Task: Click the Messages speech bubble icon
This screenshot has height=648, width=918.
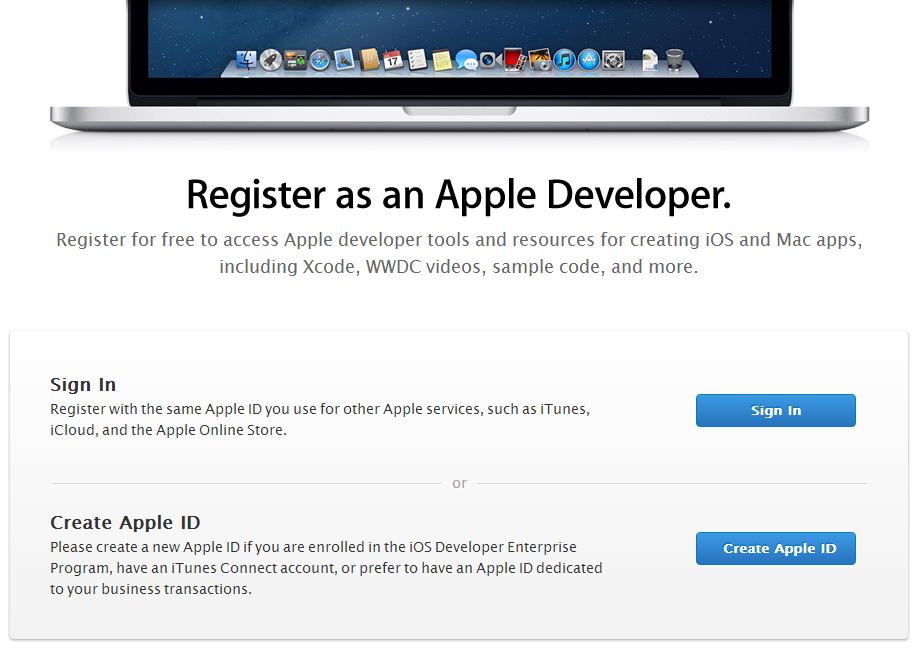Action: [466, 60]
